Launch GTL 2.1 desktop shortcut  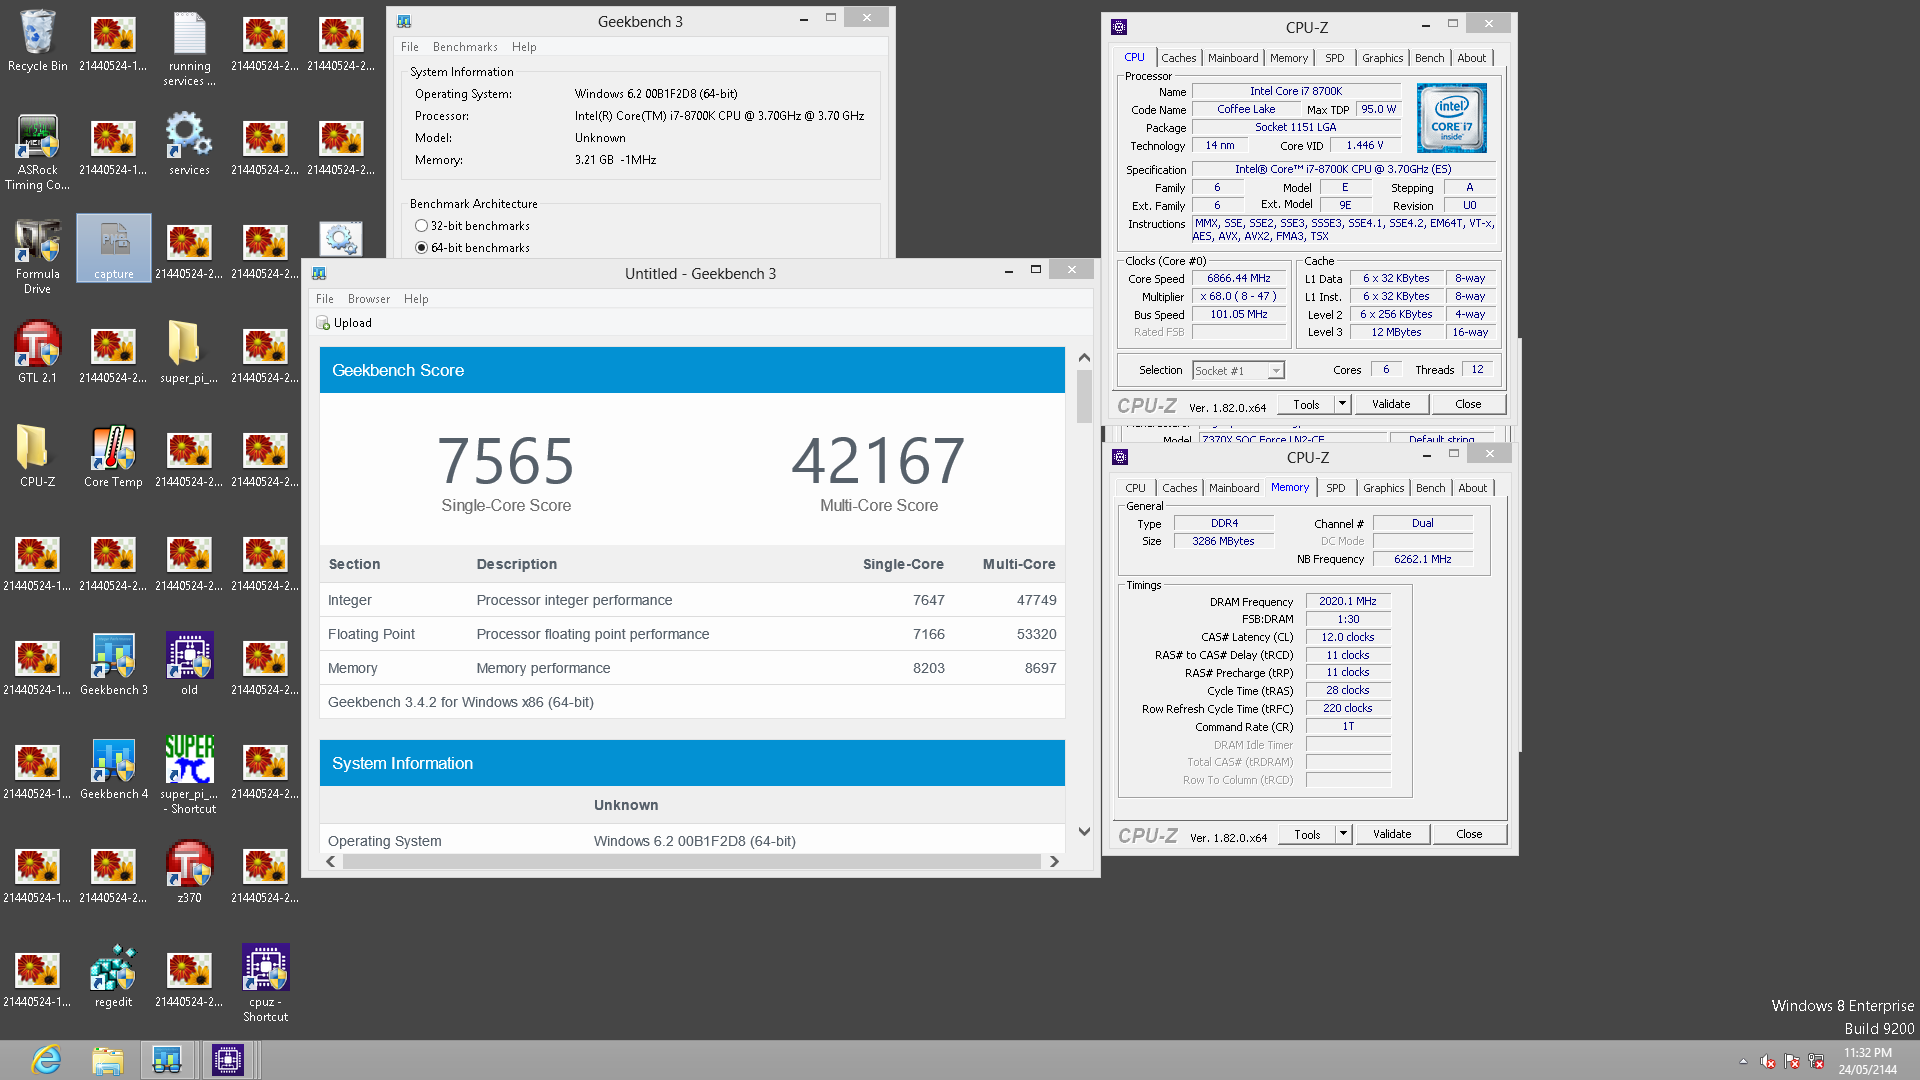click(38, 352)
